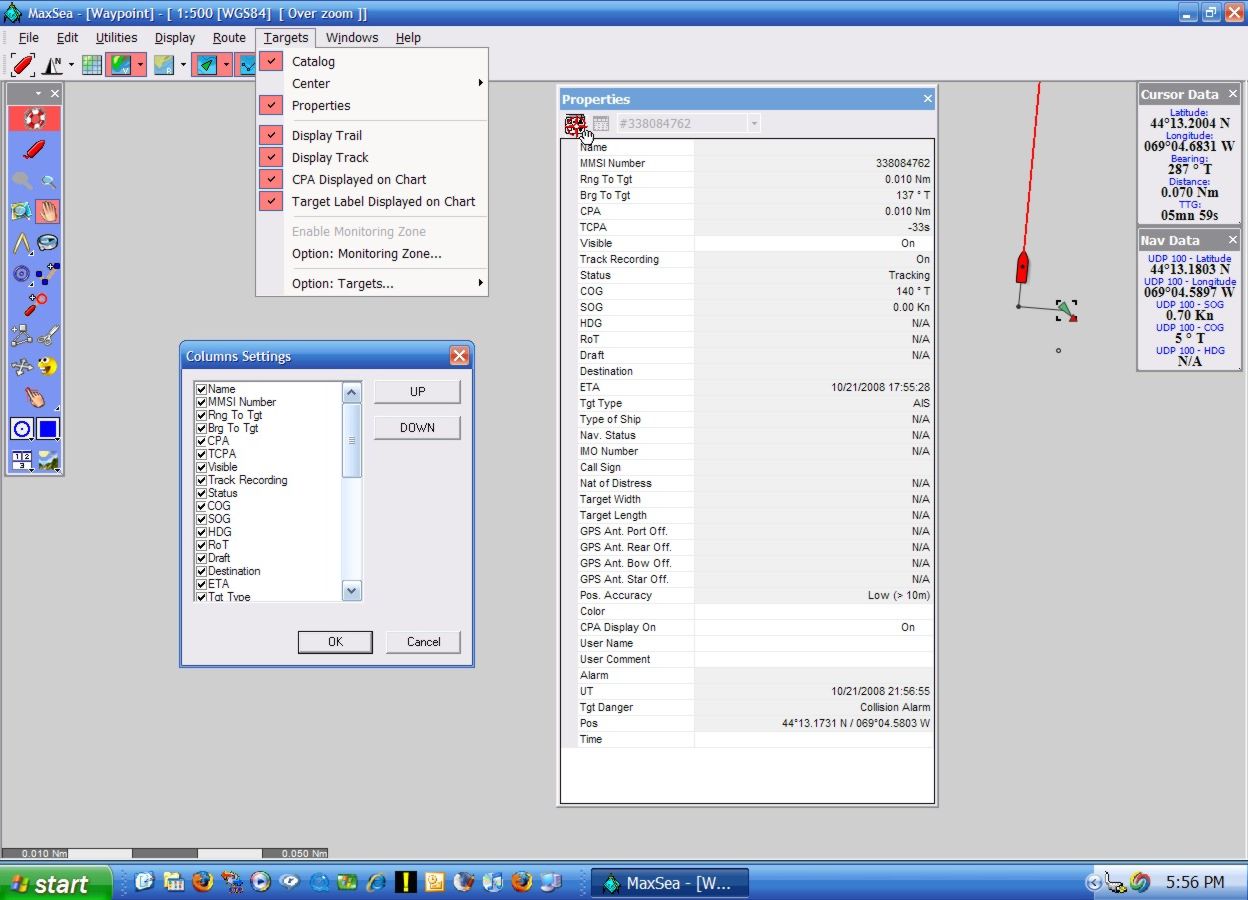Select the move arrows tool

coord(22,367)
